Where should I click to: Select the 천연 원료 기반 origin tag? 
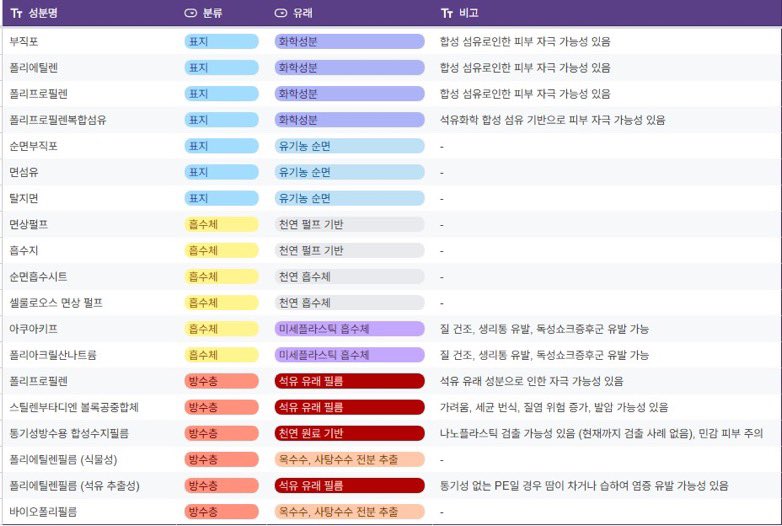pyautogui.click(x=311, y=433)
